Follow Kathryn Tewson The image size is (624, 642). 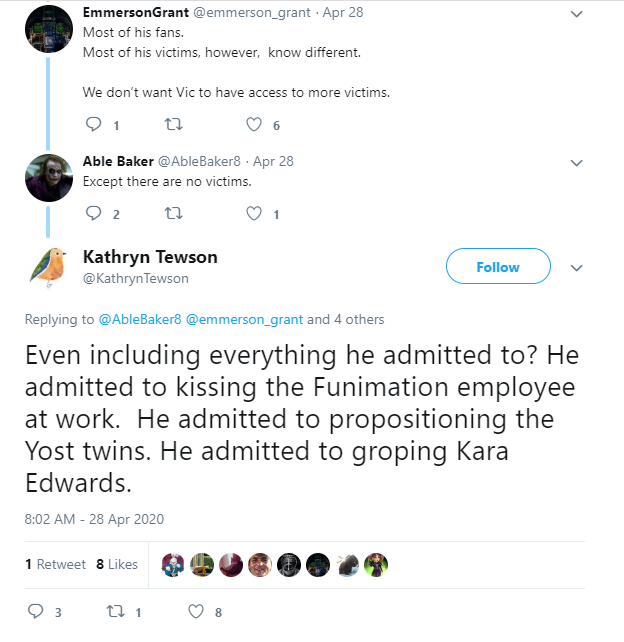[x=498, y=266]
